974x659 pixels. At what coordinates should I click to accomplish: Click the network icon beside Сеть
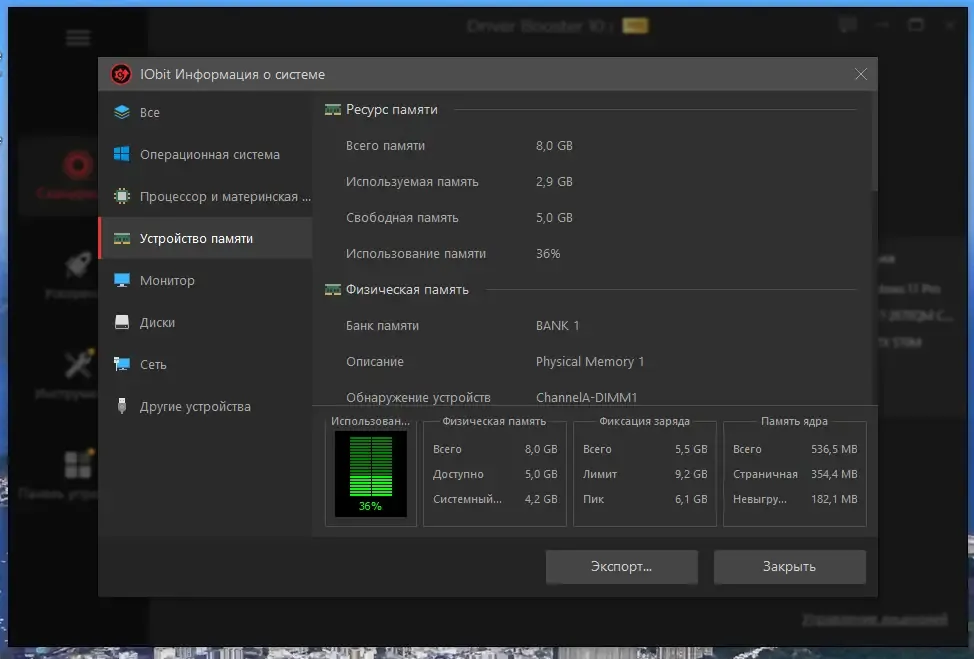tap(122, 364)
